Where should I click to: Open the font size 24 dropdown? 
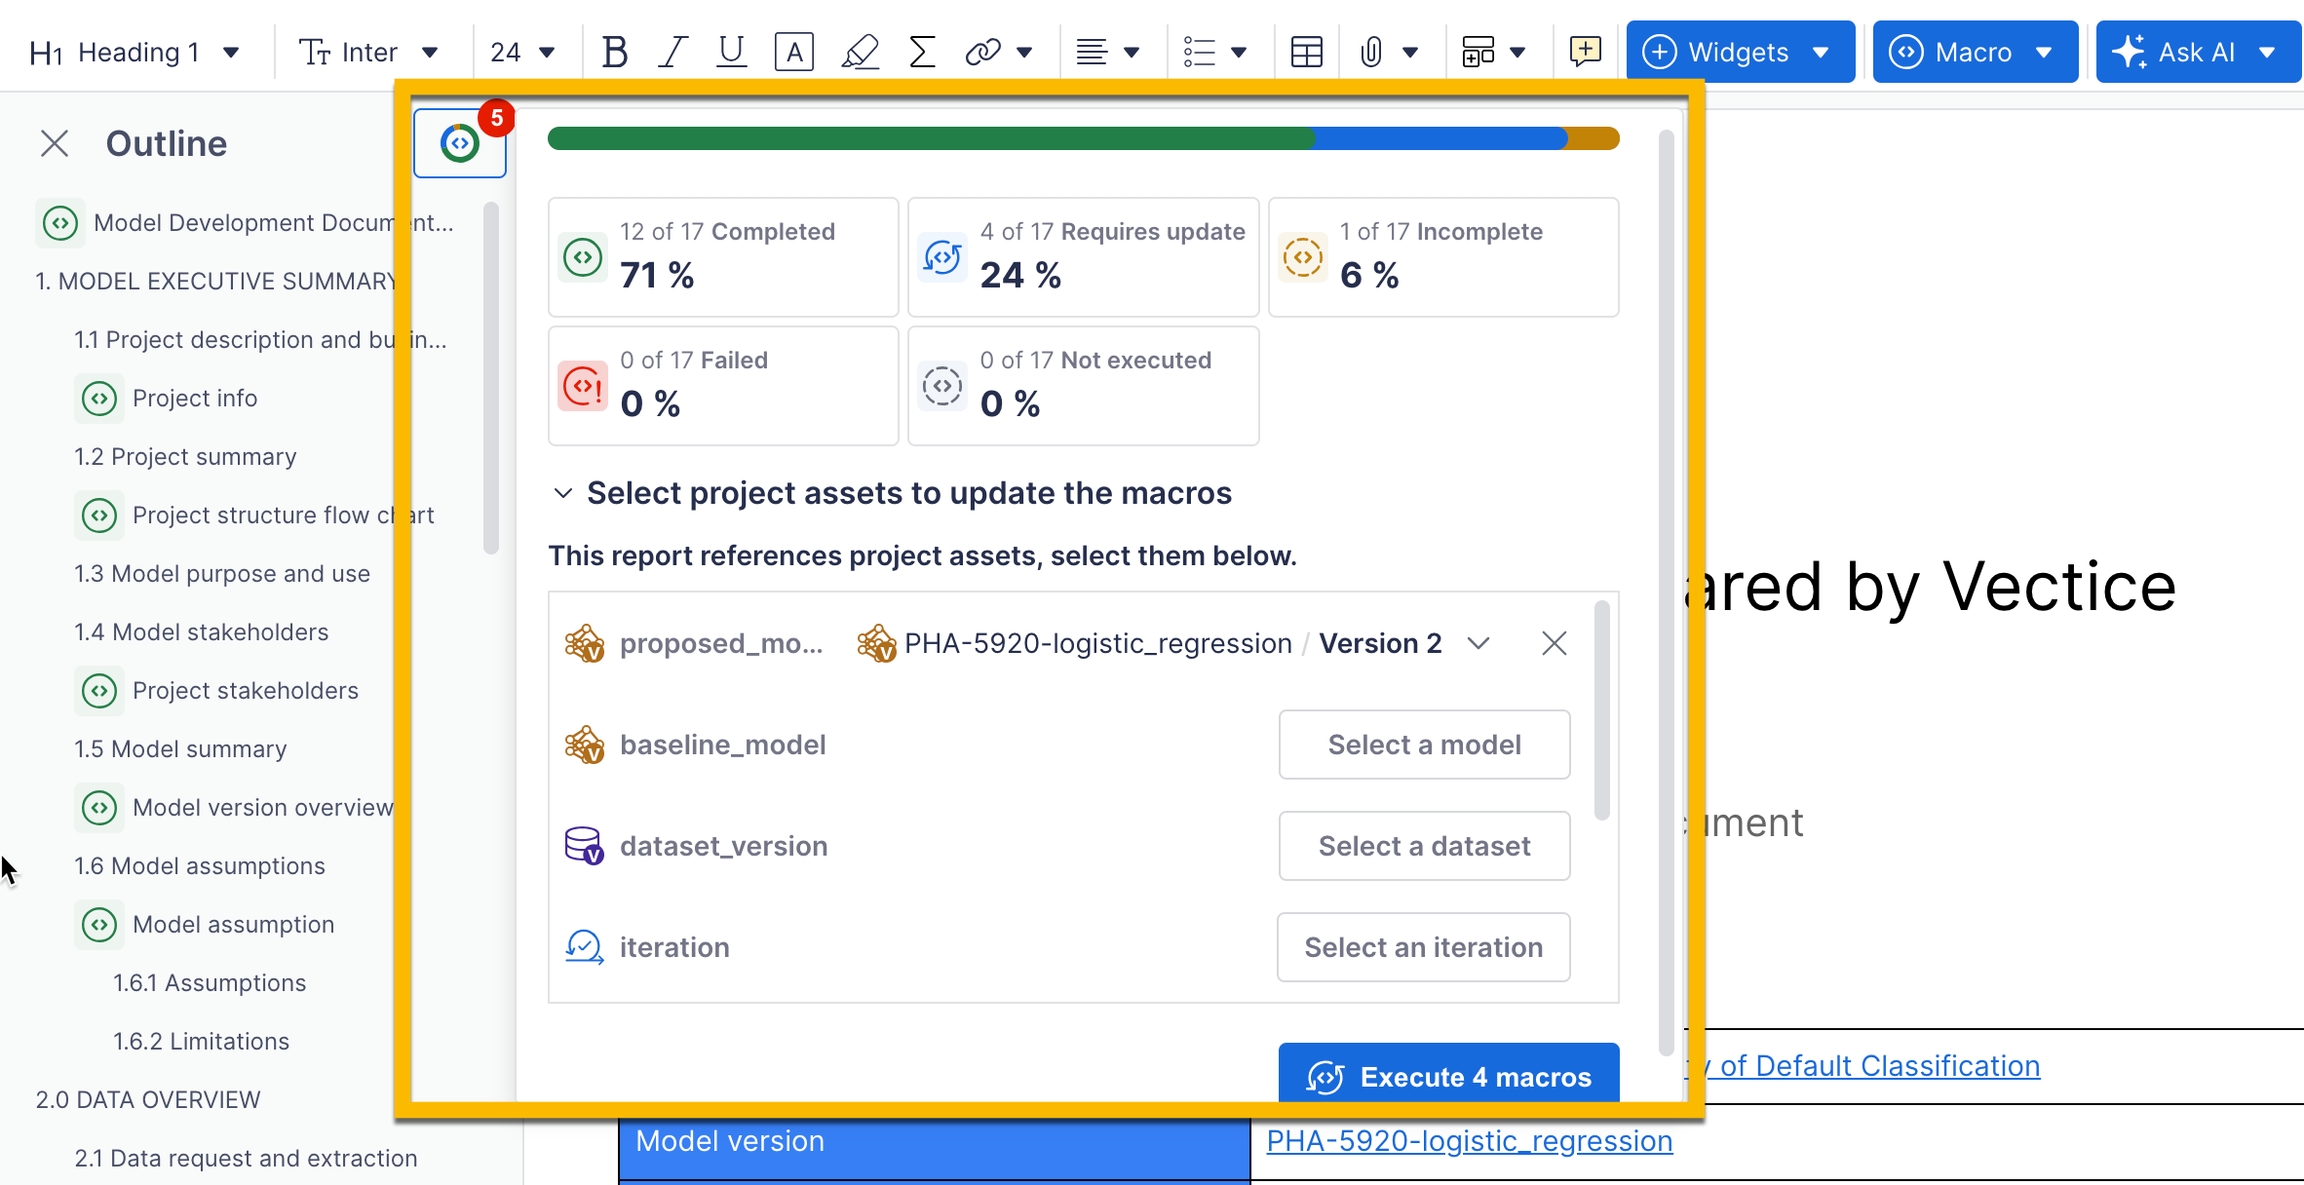pos(522,52)
